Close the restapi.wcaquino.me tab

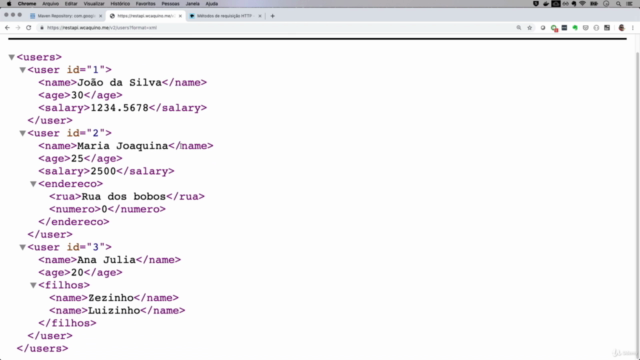click(x=180, y=16)
